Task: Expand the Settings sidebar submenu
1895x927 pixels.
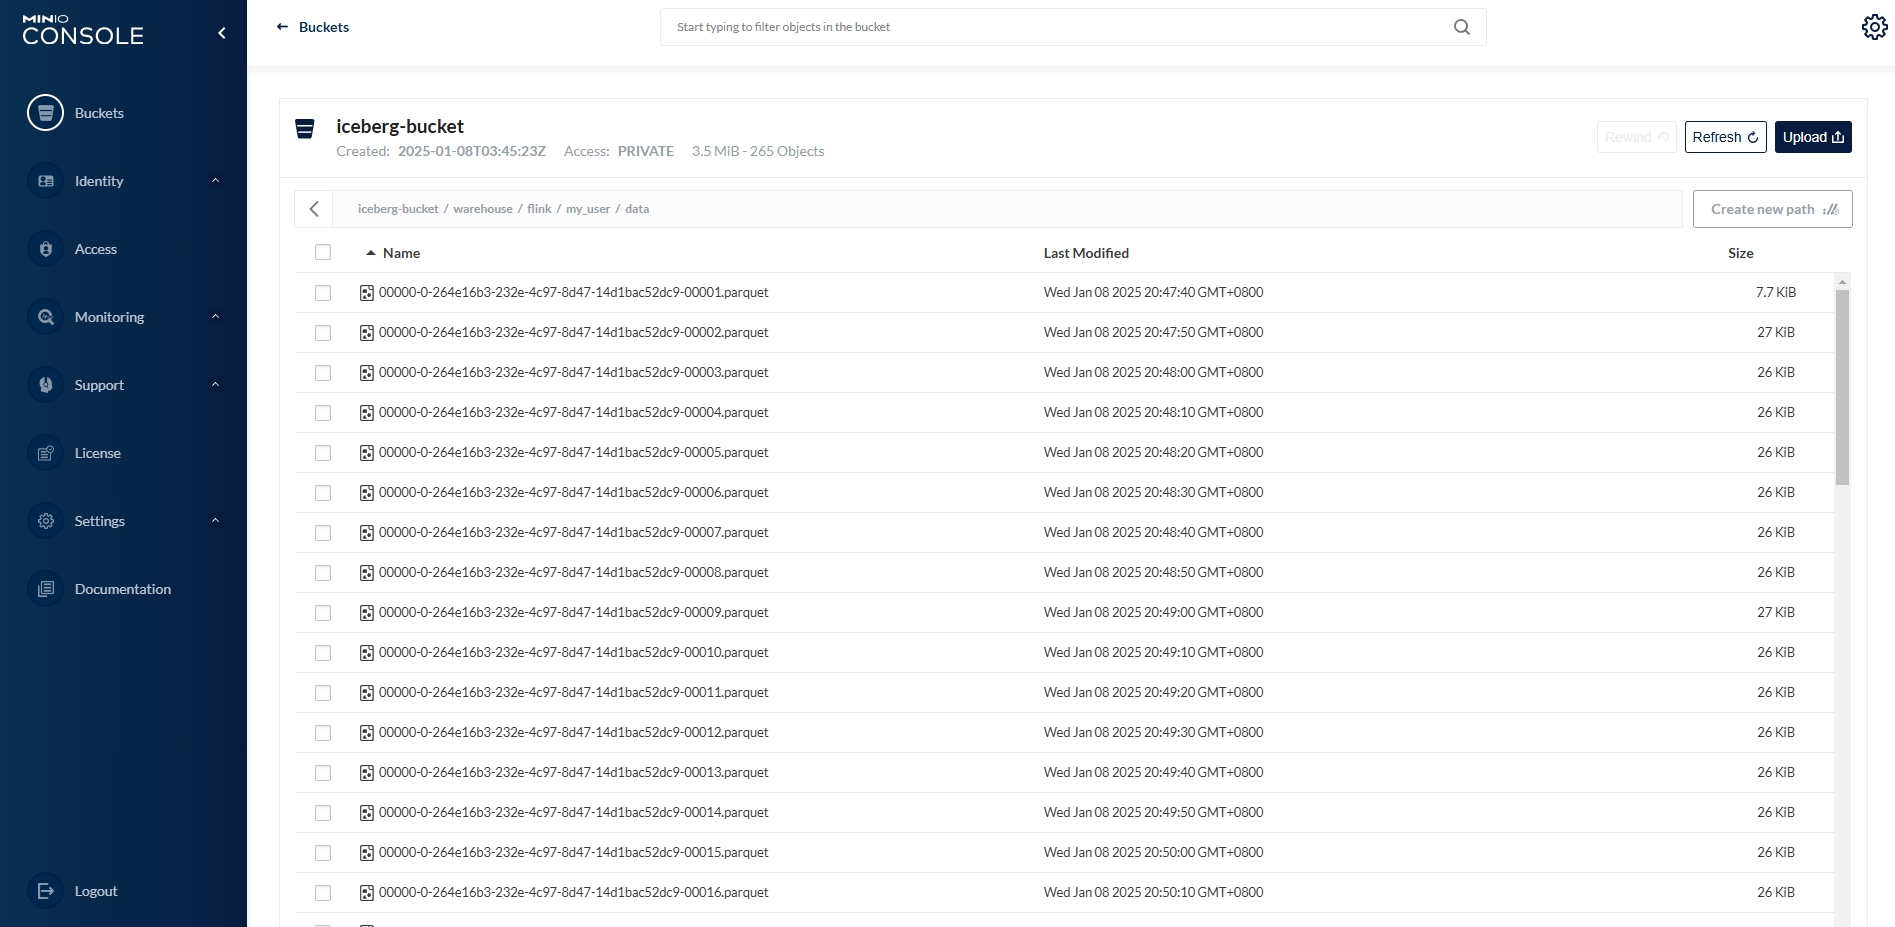Action: point(215,521)
